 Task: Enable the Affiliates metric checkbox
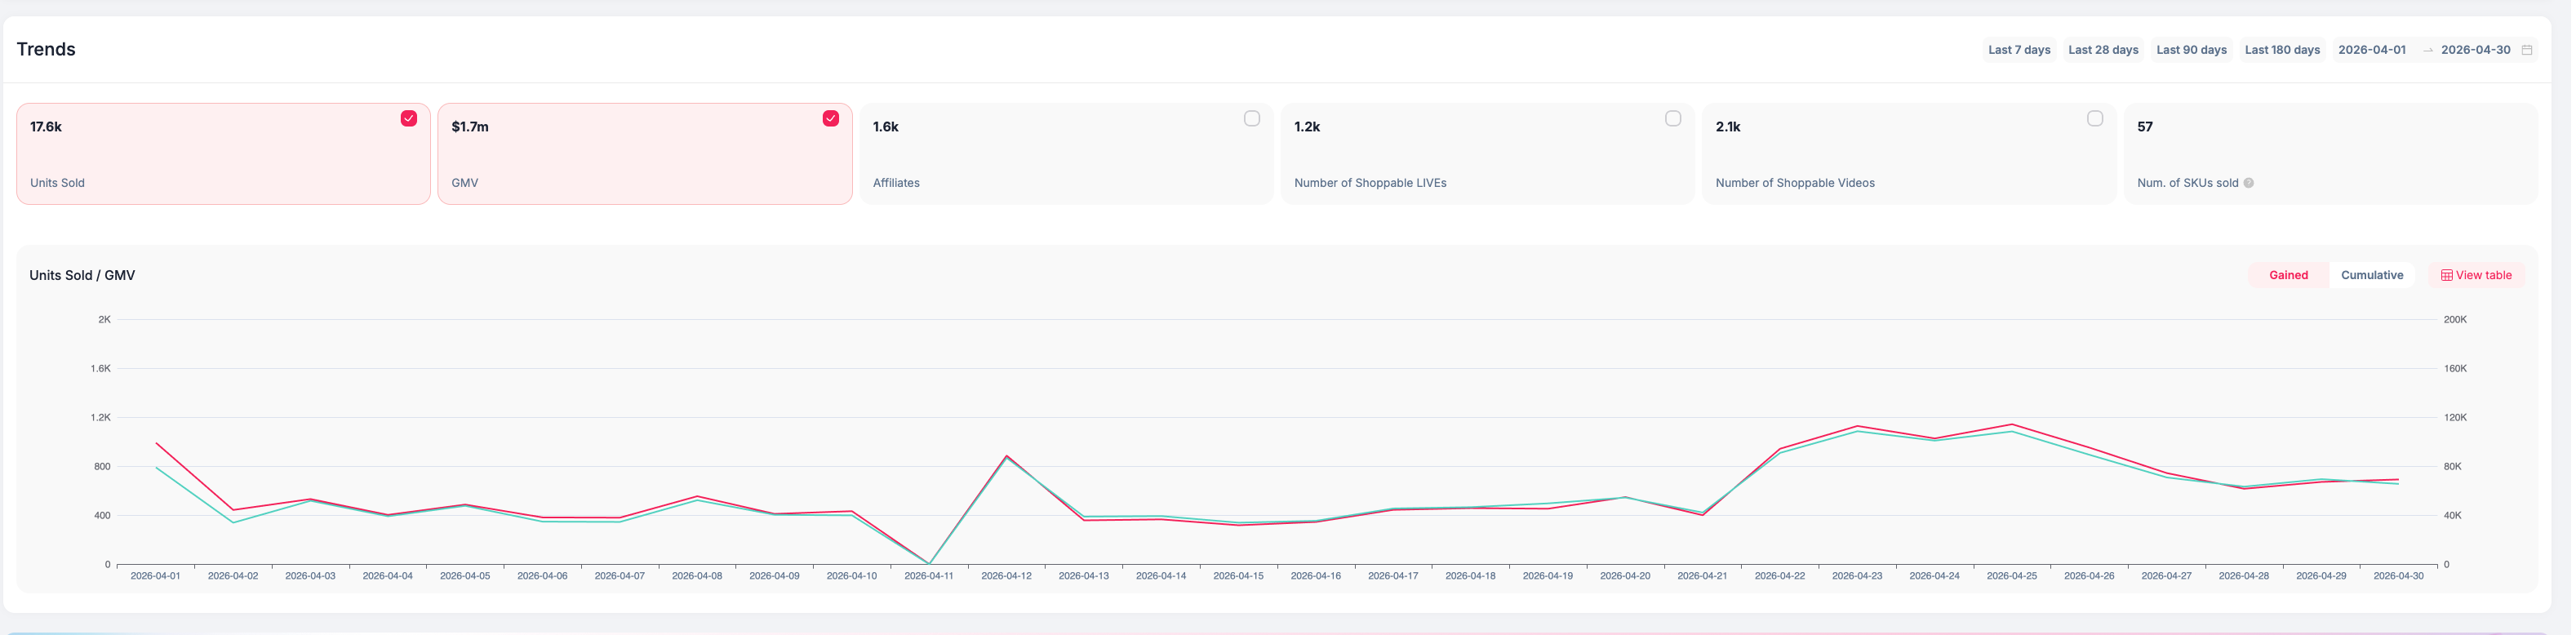[1254, 119]
